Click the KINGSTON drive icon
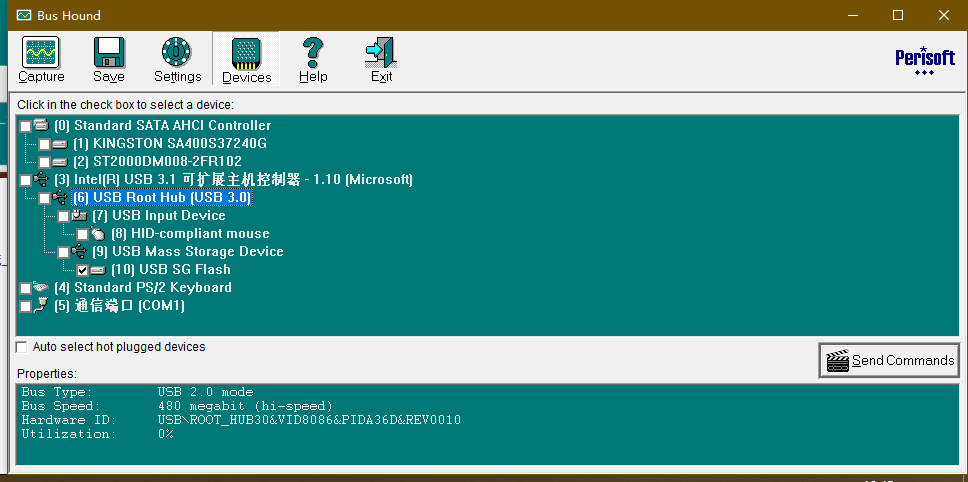This screenshot has height=482, width=968. pos(60,144)
